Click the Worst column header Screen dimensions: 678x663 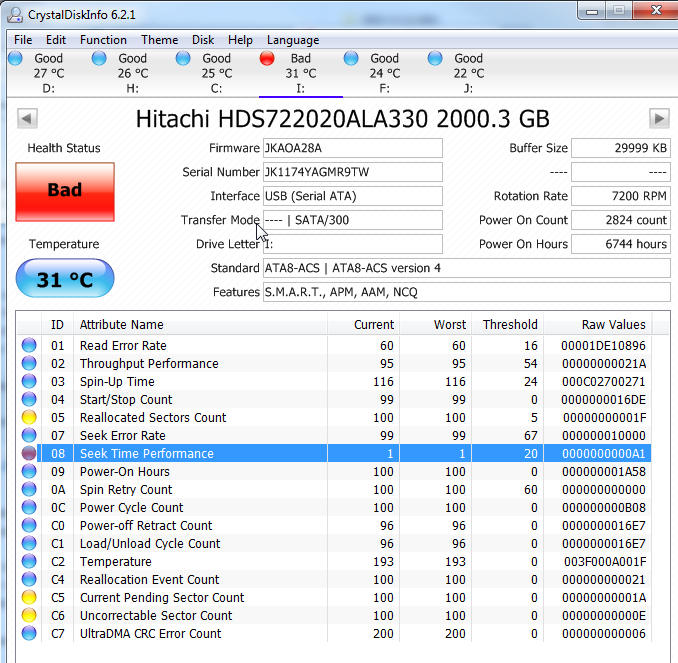[435, 324]
